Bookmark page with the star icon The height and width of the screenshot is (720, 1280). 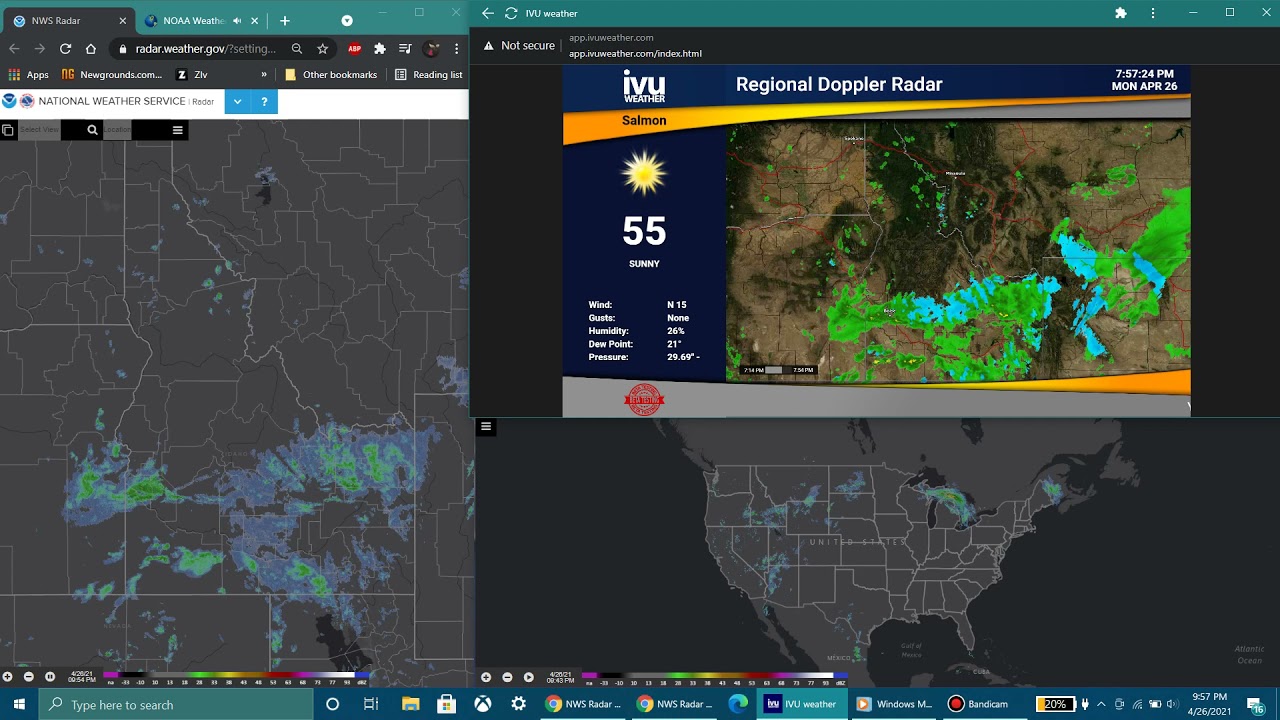(x=322, y=48)
